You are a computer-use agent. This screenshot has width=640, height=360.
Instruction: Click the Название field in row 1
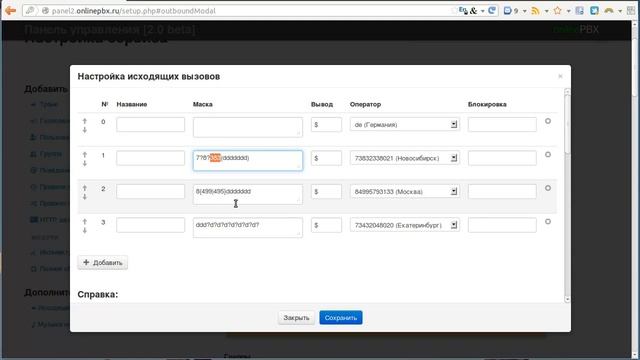(x=150, y=158)
